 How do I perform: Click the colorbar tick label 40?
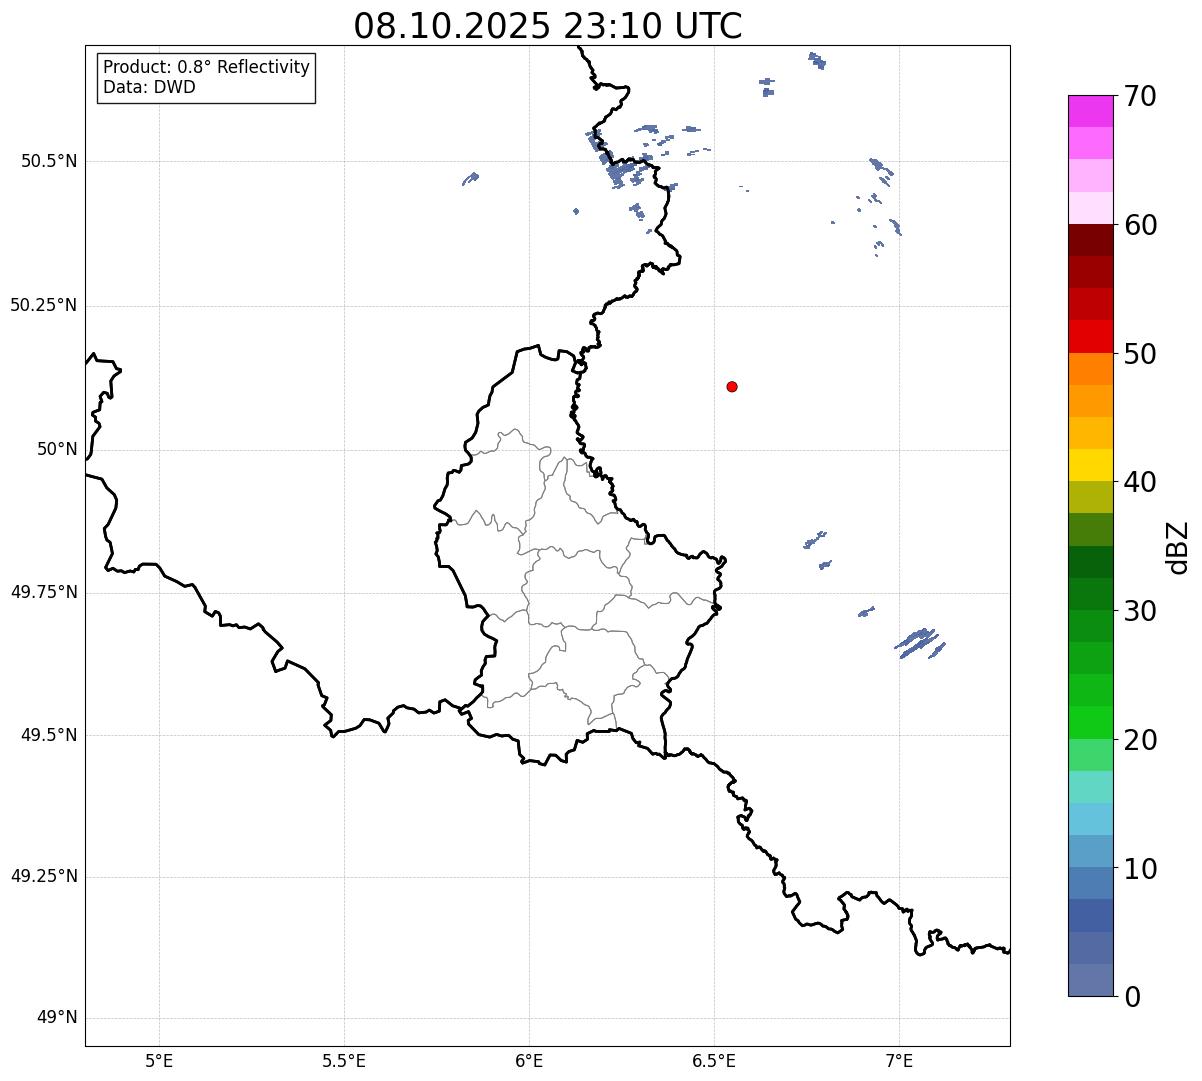point(1140,482)
